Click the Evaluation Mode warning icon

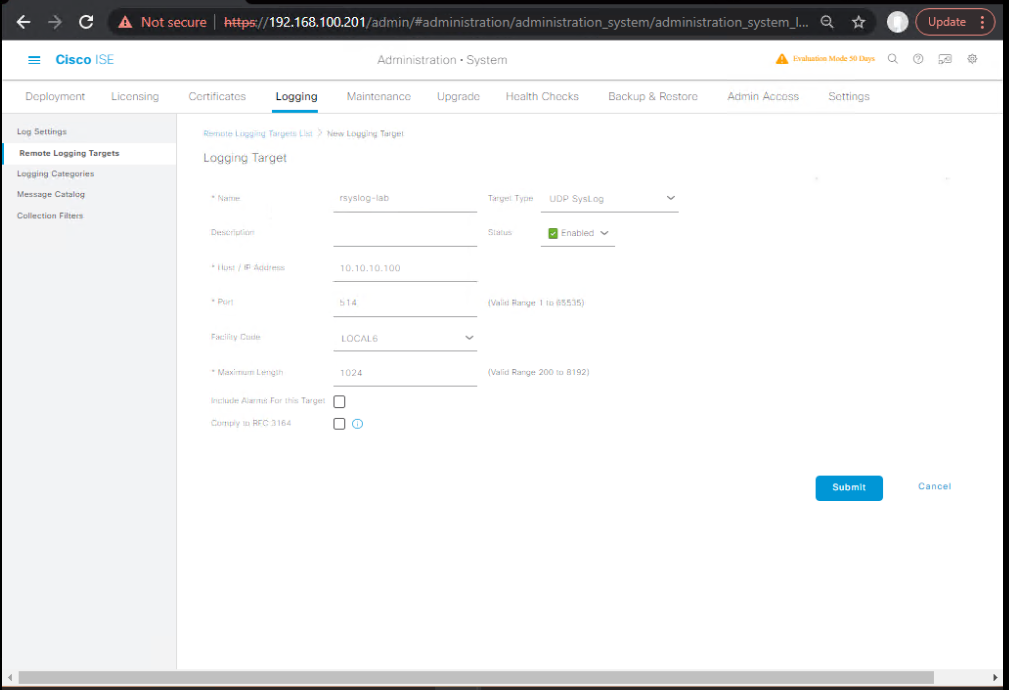tap(782, 59)
